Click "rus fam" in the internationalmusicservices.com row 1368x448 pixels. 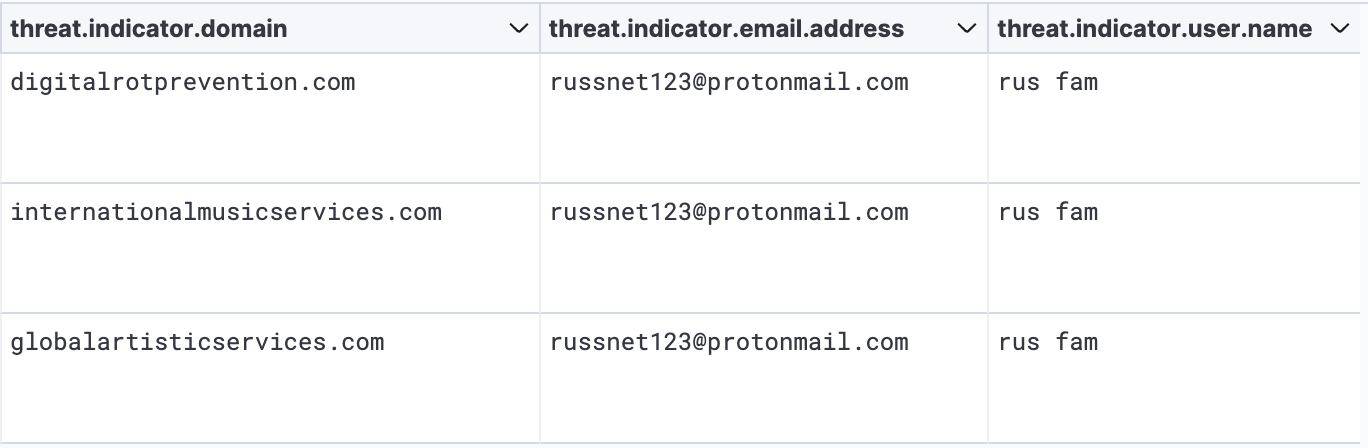1048,212
